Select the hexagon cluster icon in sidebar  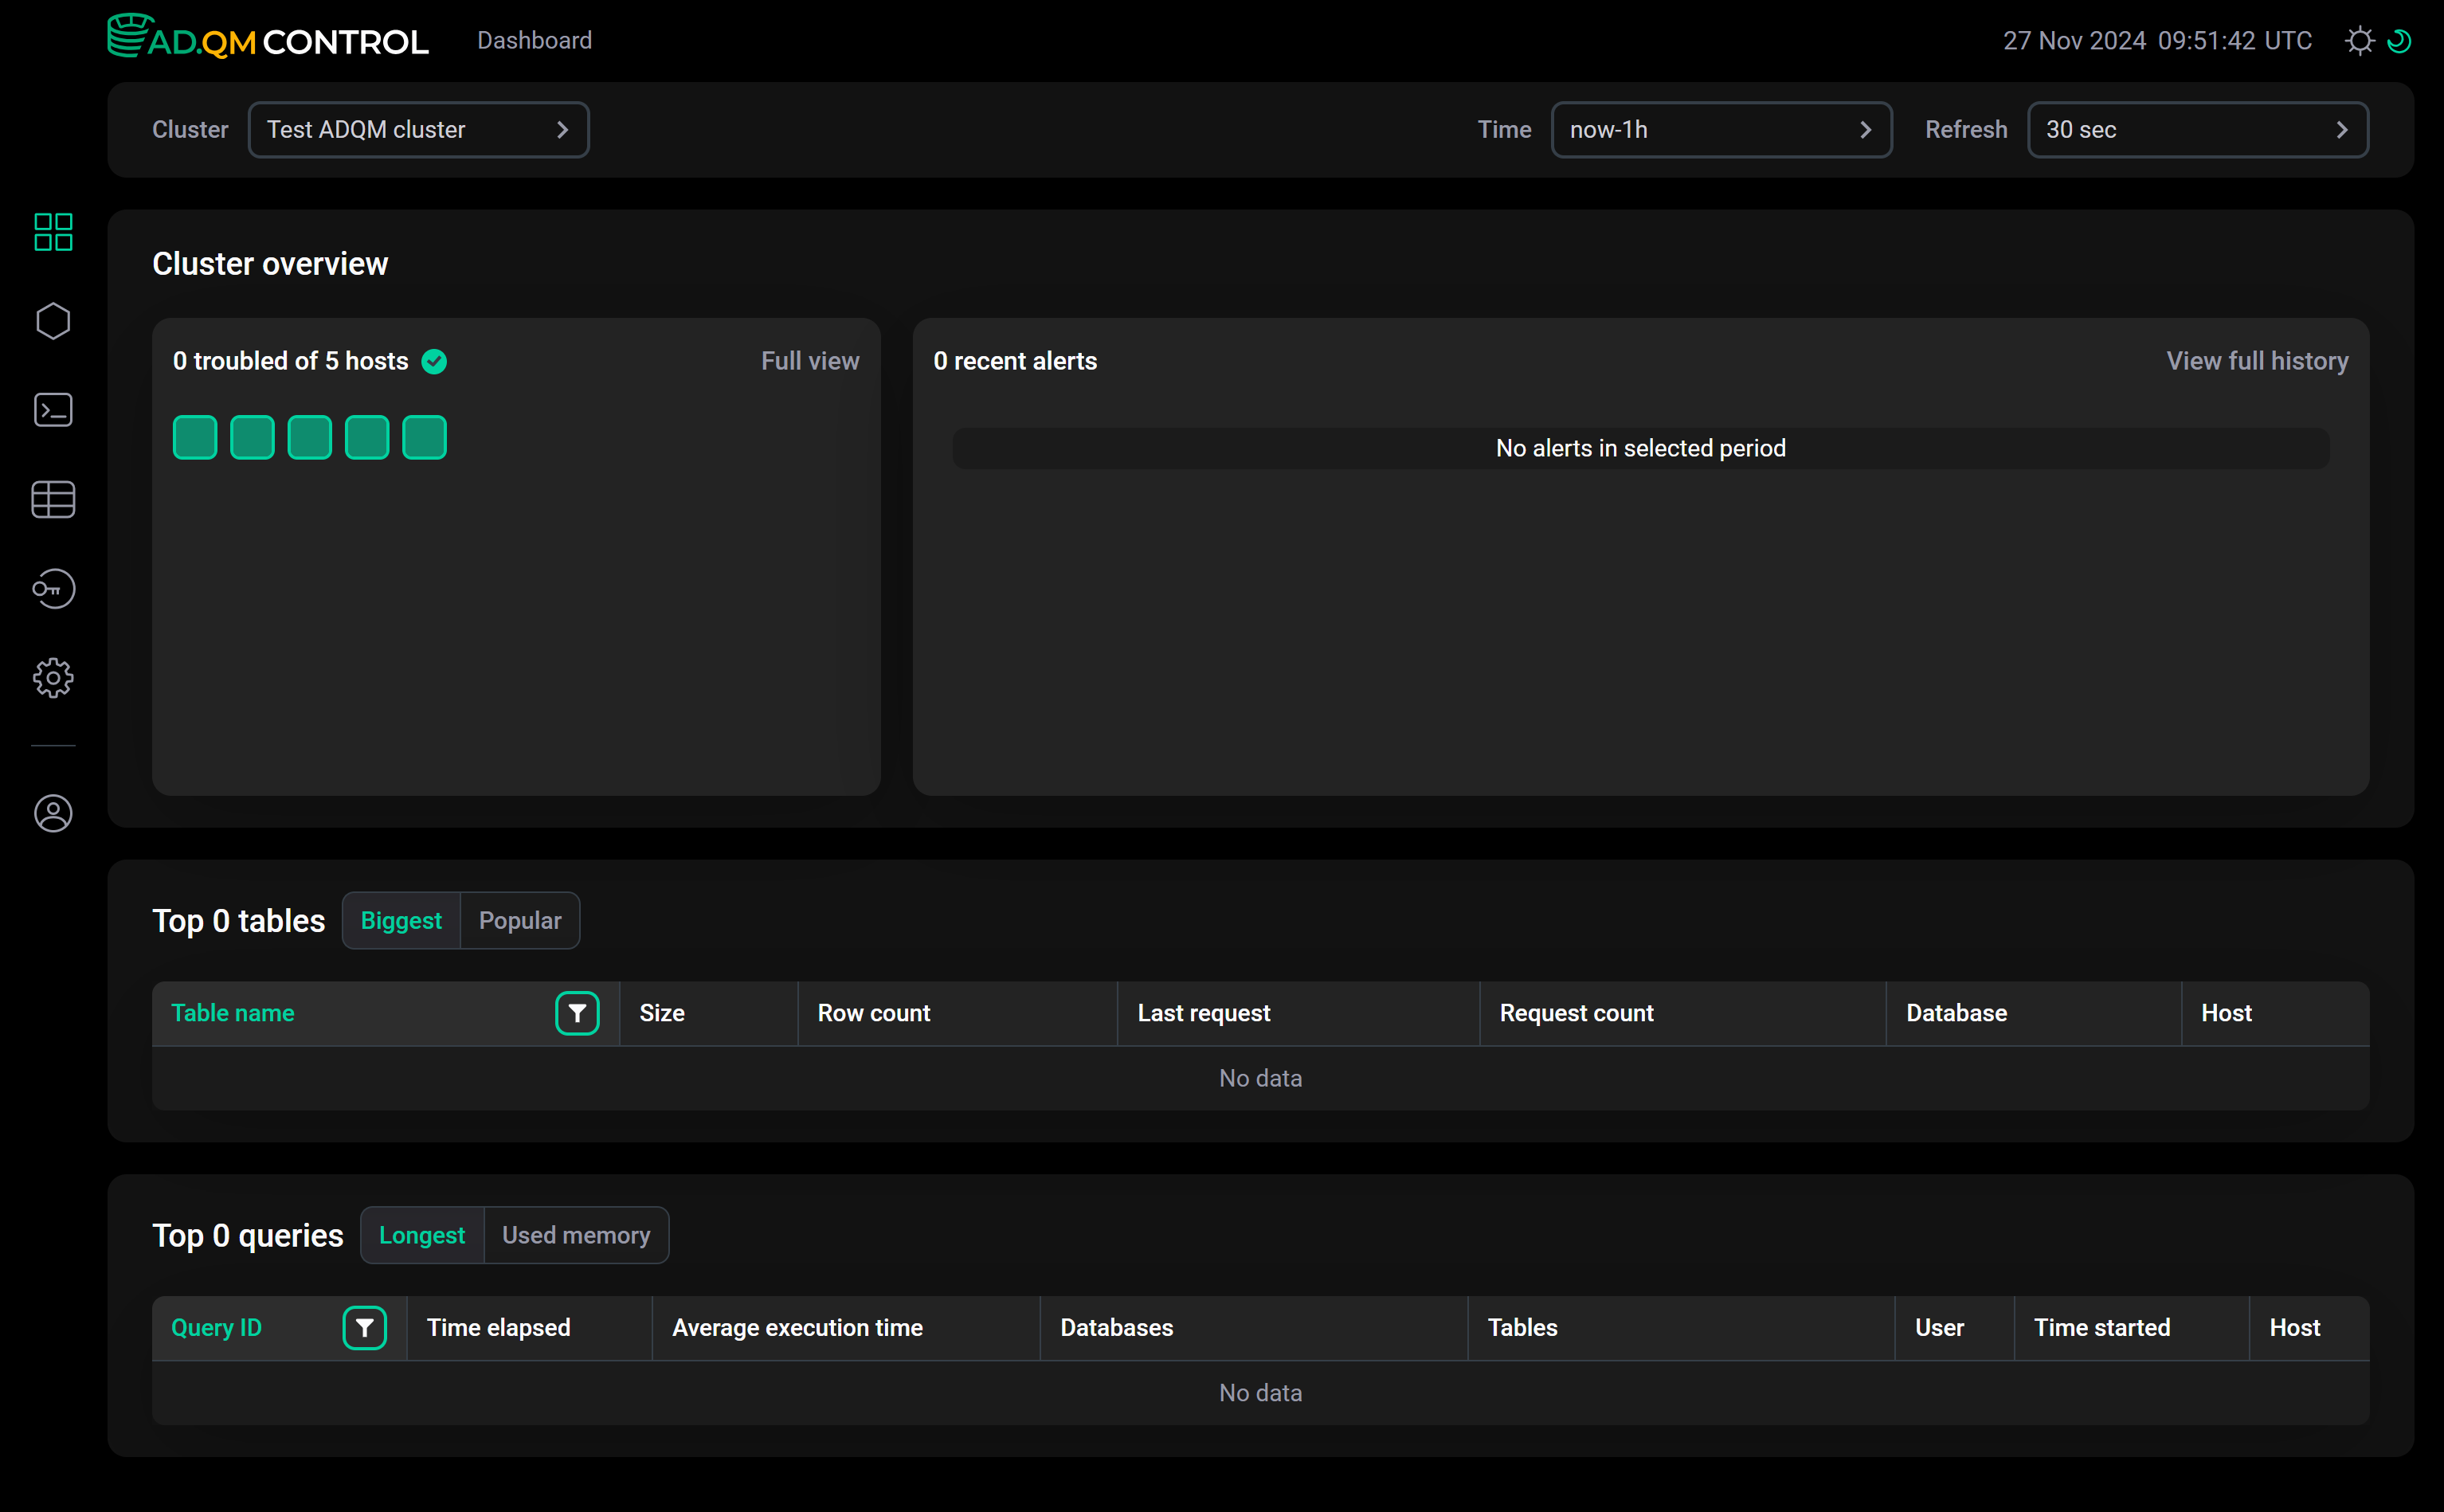point(53,320)
